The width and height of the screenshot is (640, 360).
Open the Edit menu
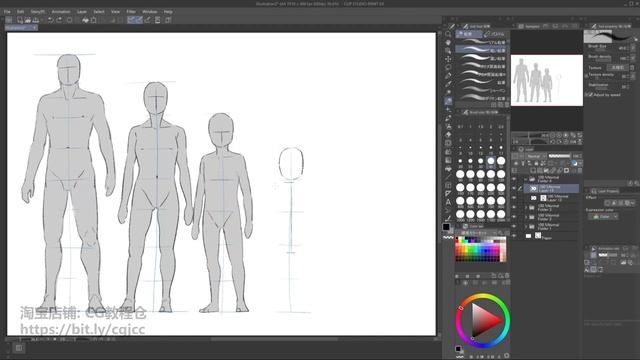tap(20, 11)
